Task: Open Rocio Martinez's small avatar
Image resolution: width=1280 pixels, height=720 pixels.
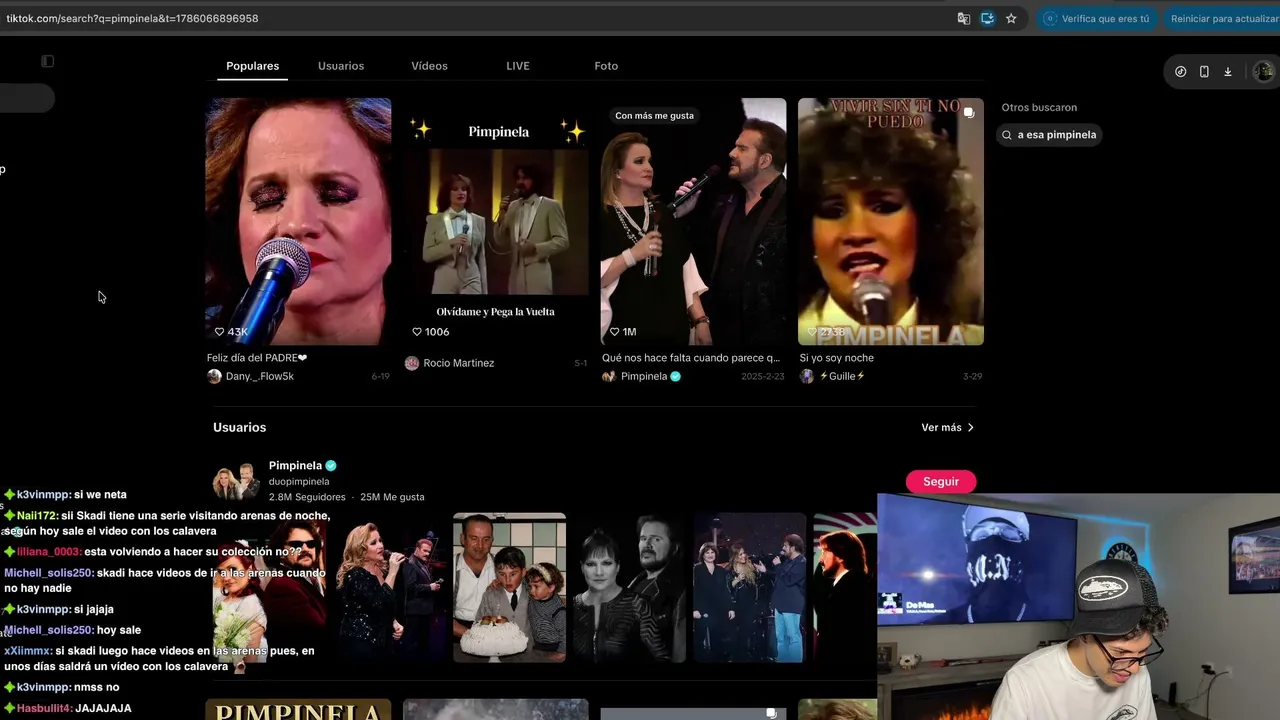Action: coord(412,363)
